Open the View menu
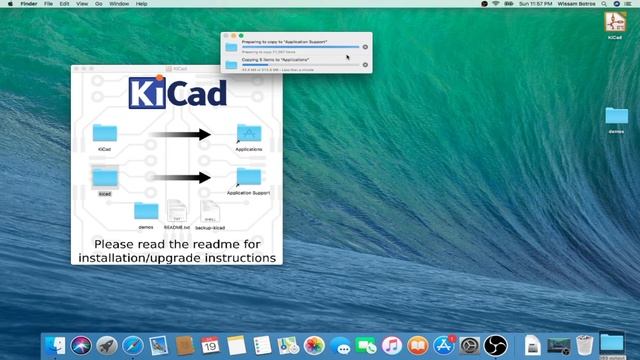The image size is (640, 360). pyautogui.click(x=82, y=4)
